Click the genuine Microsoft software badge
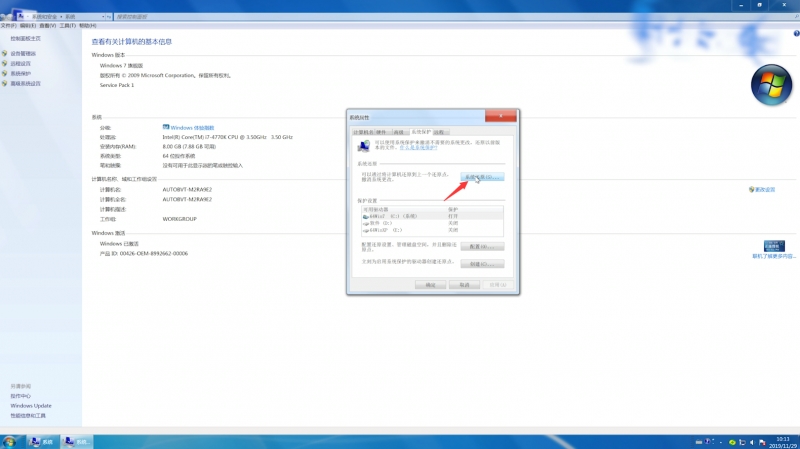 774,246
